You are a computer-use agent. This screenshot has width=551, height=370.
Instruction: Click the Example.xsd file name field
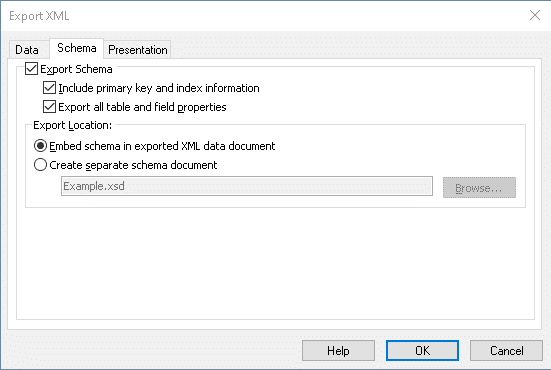pos(247,186)
